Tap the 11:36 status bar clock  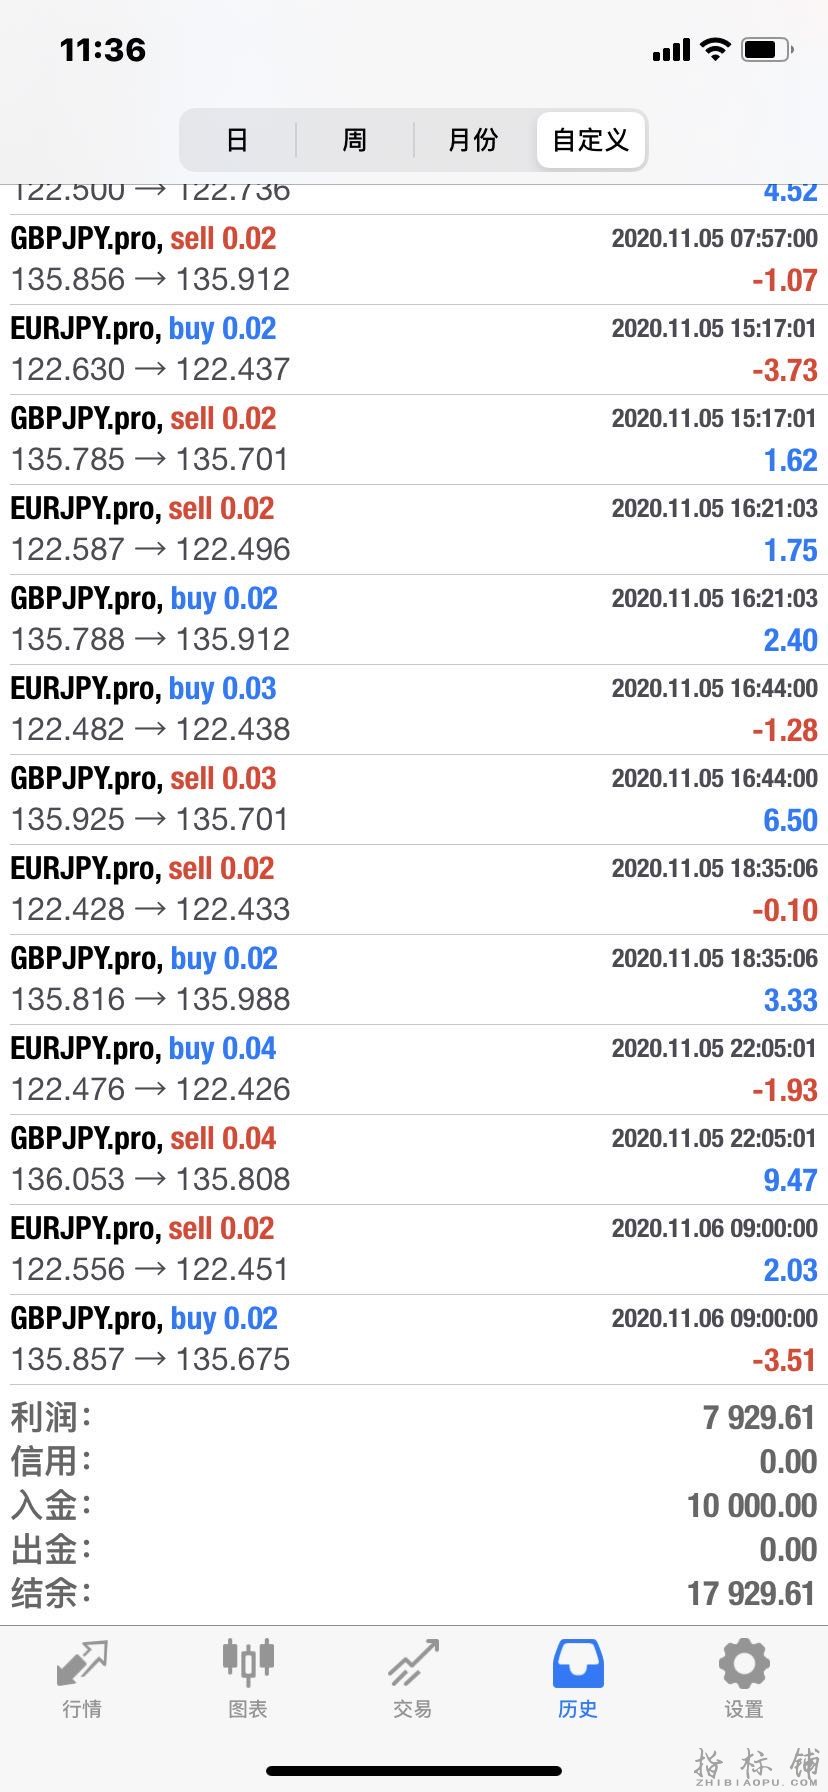tap(103, 49)
